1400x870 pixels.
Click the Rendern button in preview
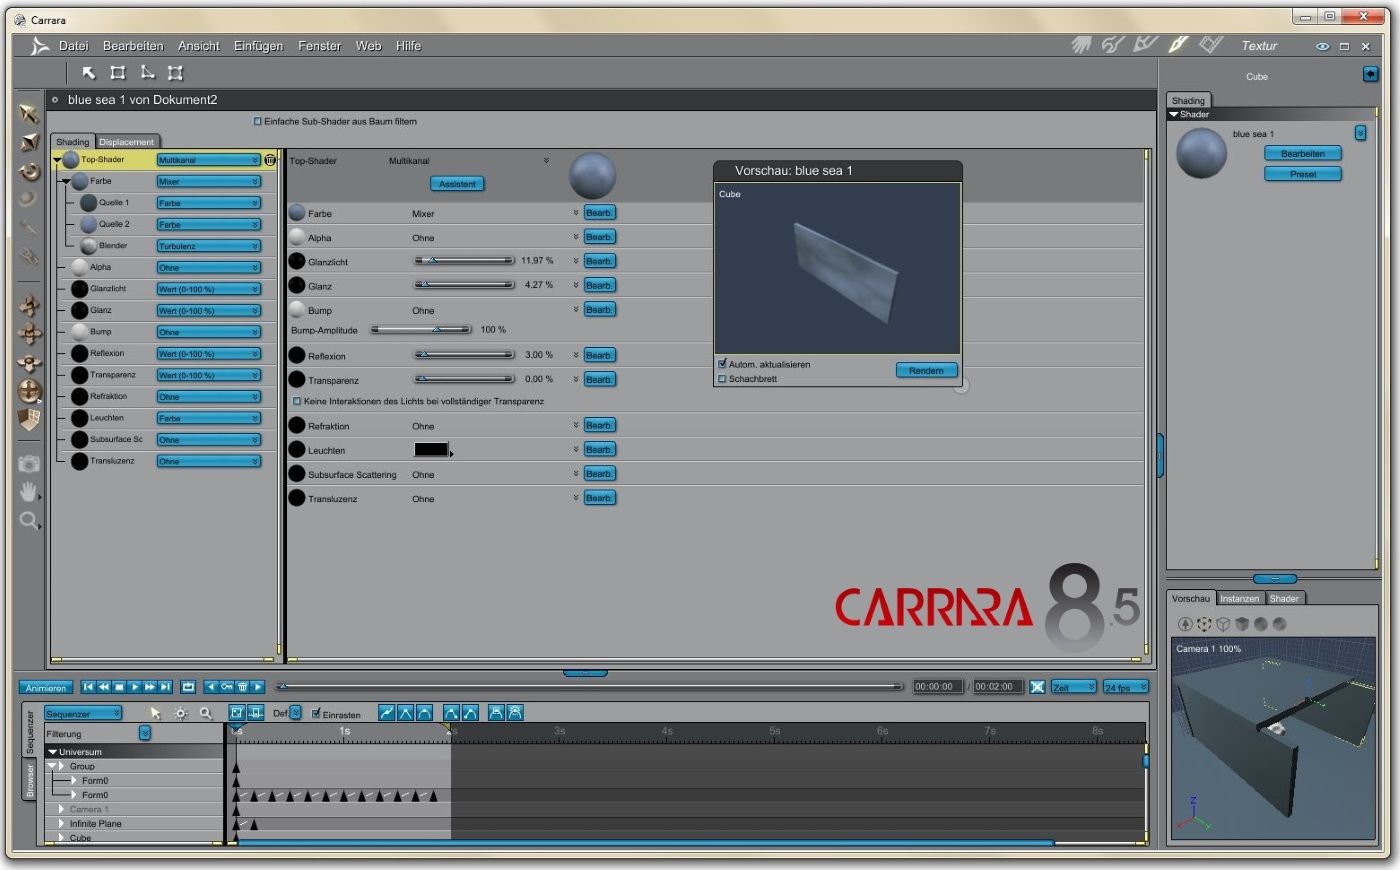pyautogui.click(x=926, y=370)
